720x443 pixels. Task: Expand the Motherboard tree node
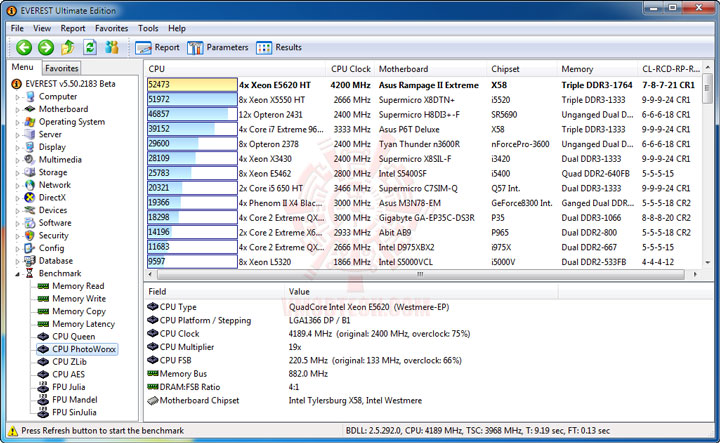coord(17,110)
